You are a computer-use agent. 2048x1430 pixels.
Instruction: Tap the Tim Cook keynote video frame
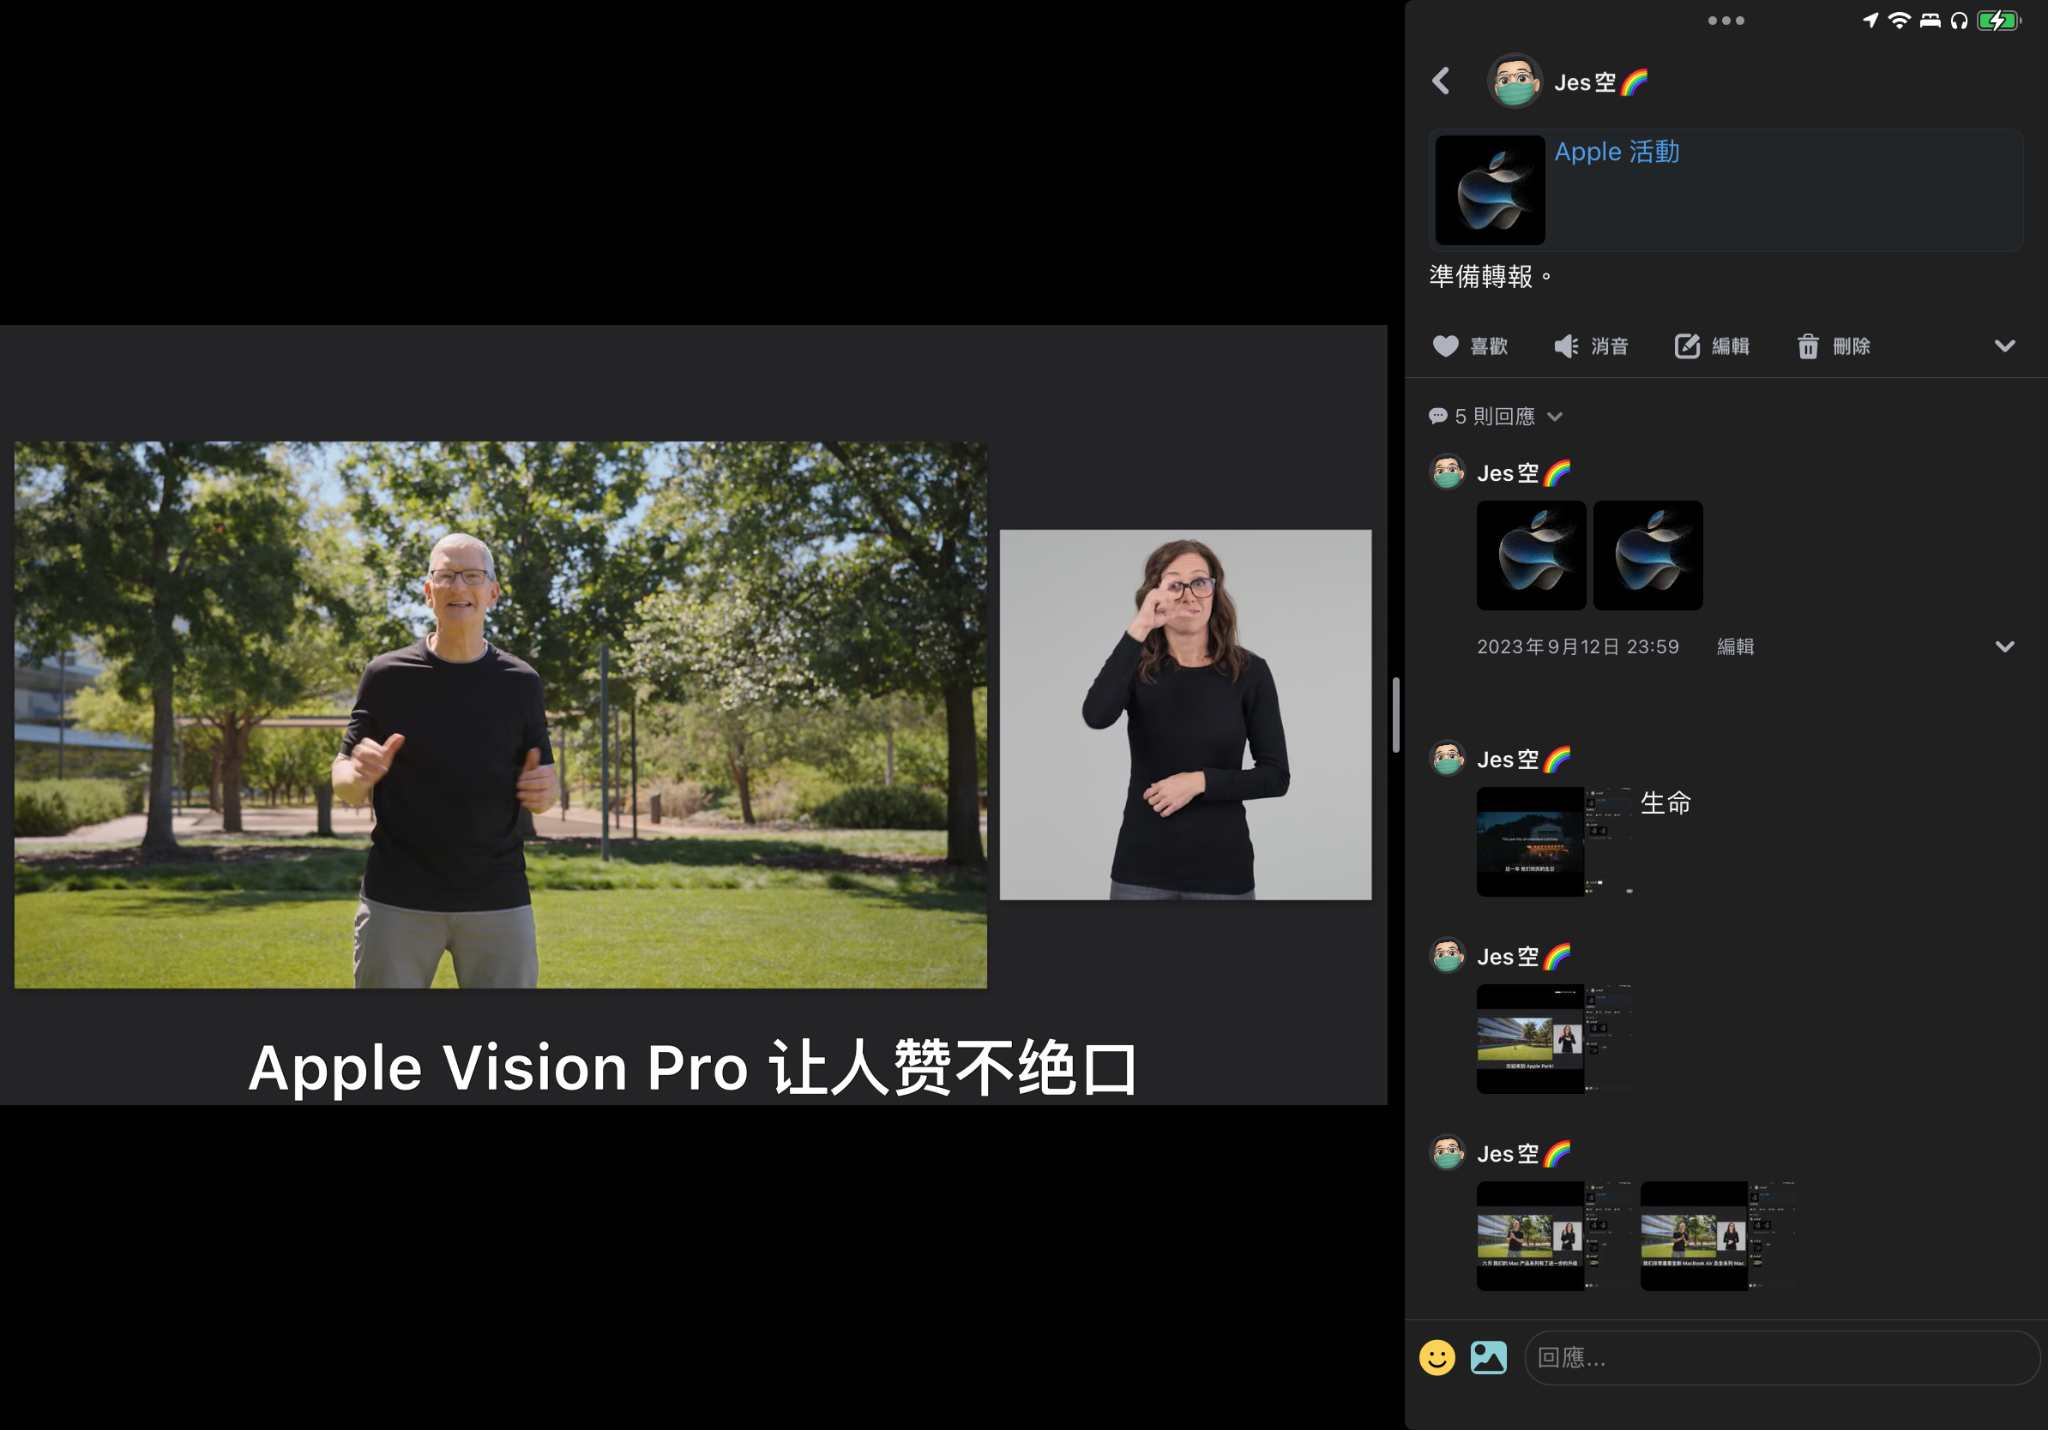point(500,715)
